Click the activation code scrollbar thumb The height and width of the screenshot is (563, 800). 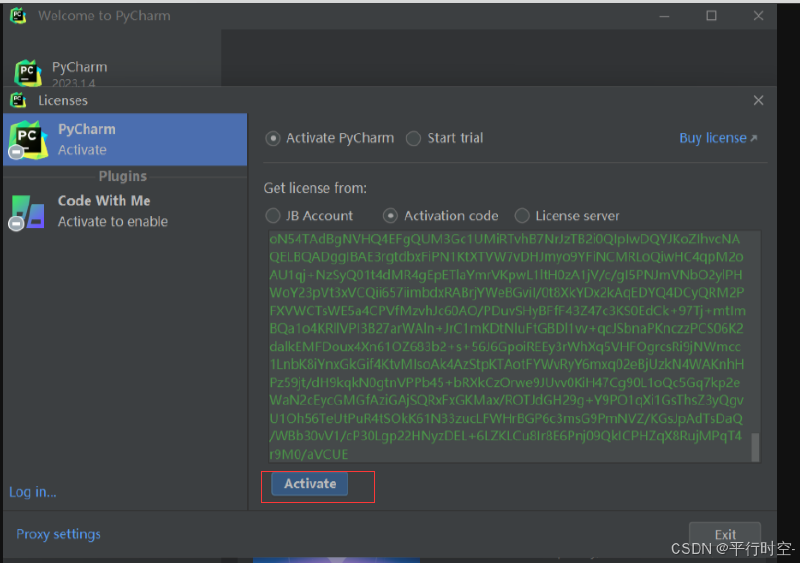click(x=755, y=447)
